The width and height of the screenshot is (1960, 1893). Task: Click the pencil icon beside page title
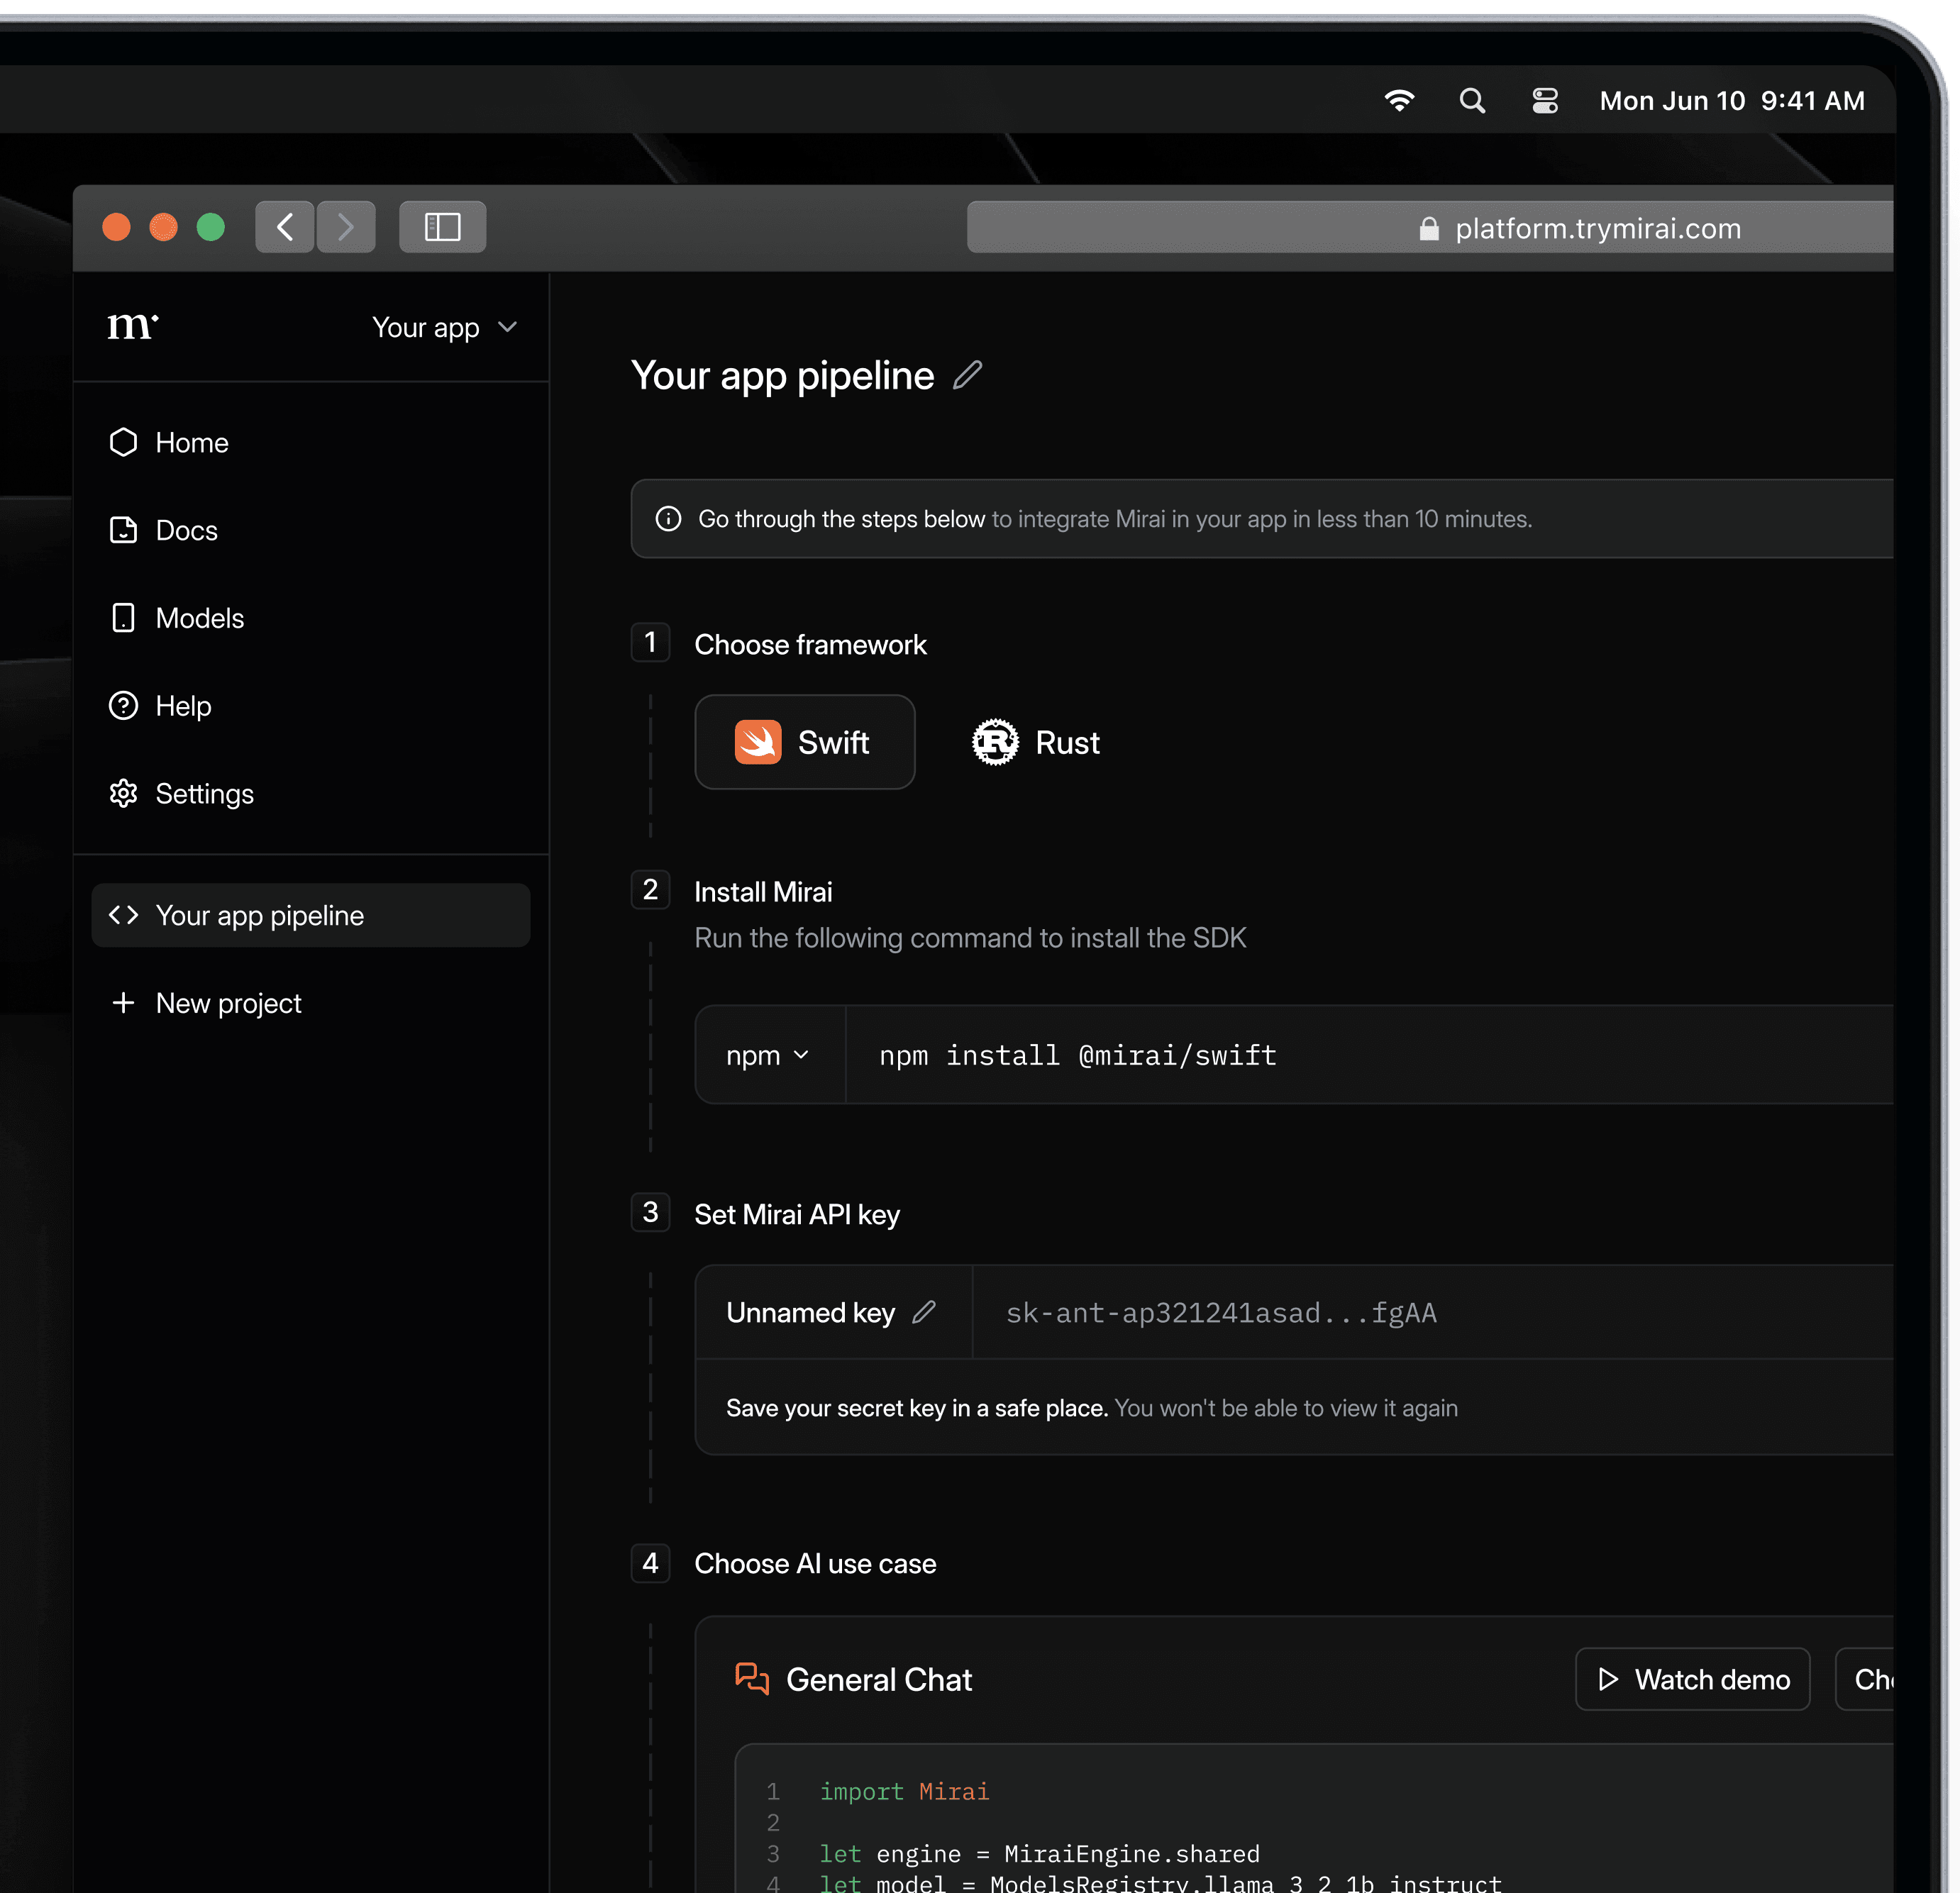pyautogui.click(x=967, y=375)
